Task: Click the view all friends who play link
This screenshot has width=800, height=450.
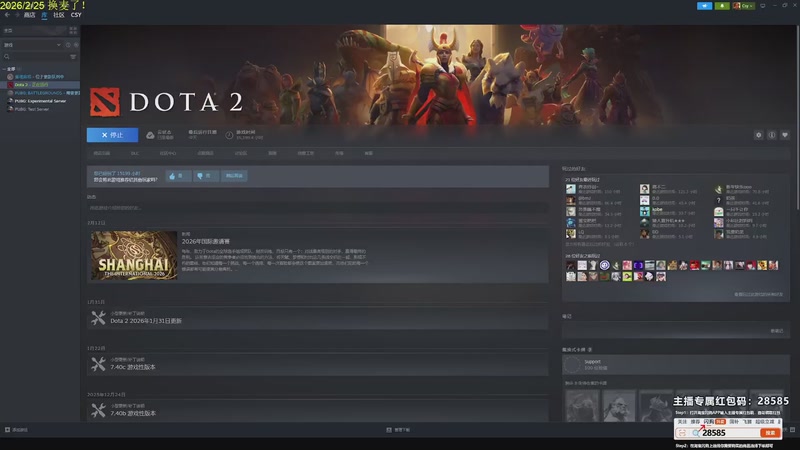Action: click(759, 294)
